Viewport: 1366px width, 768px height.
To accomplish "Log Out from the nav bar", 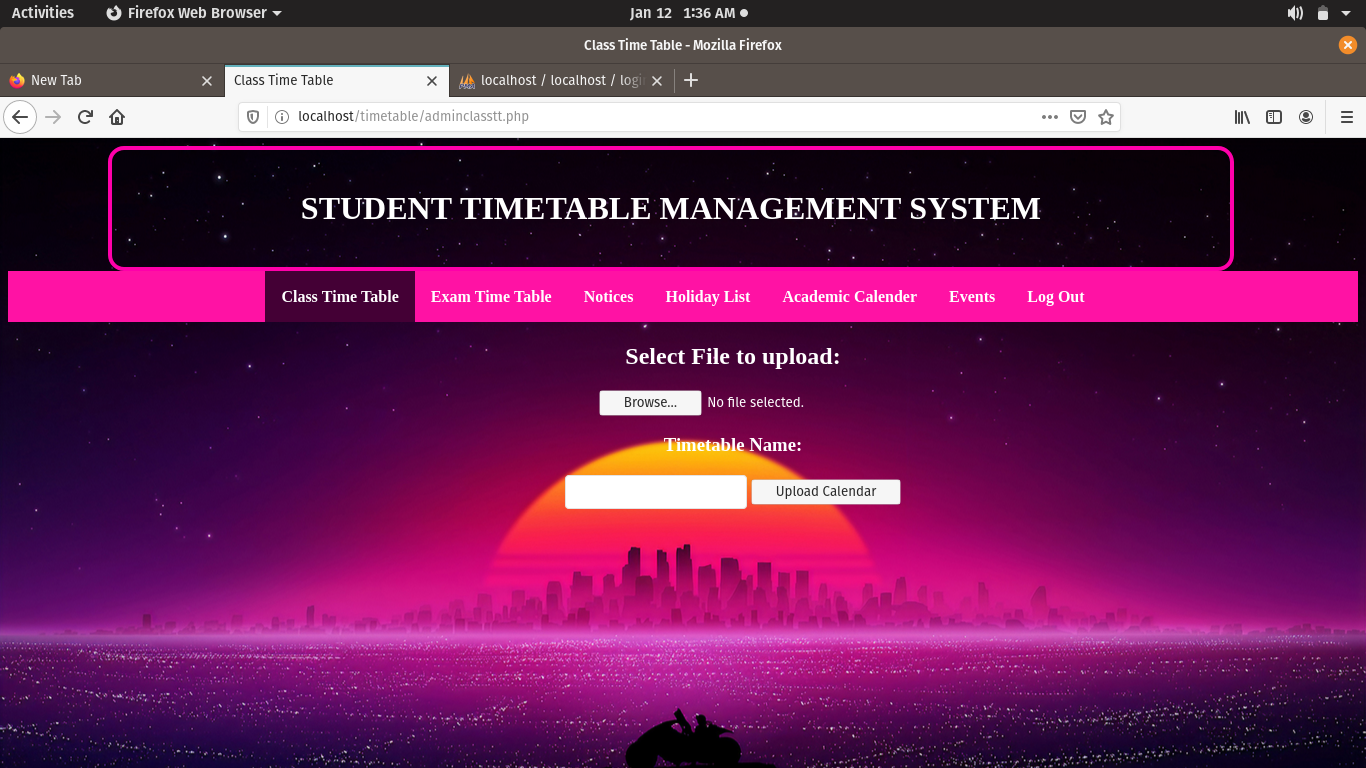I will pos(1056,297).
